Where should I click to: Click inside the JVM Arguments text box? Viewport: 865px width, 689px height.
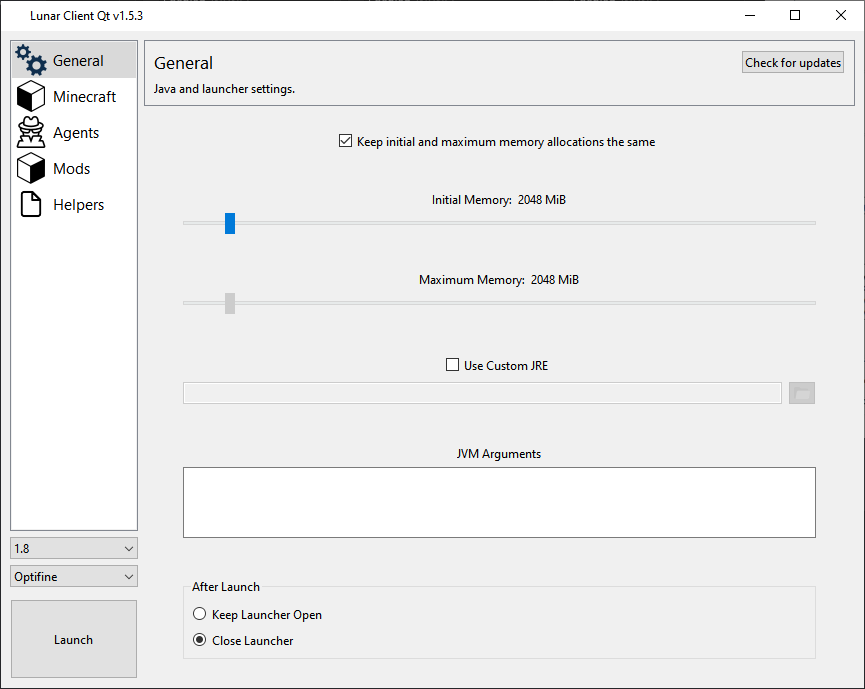pyautogui.click(x=499, y=503)
